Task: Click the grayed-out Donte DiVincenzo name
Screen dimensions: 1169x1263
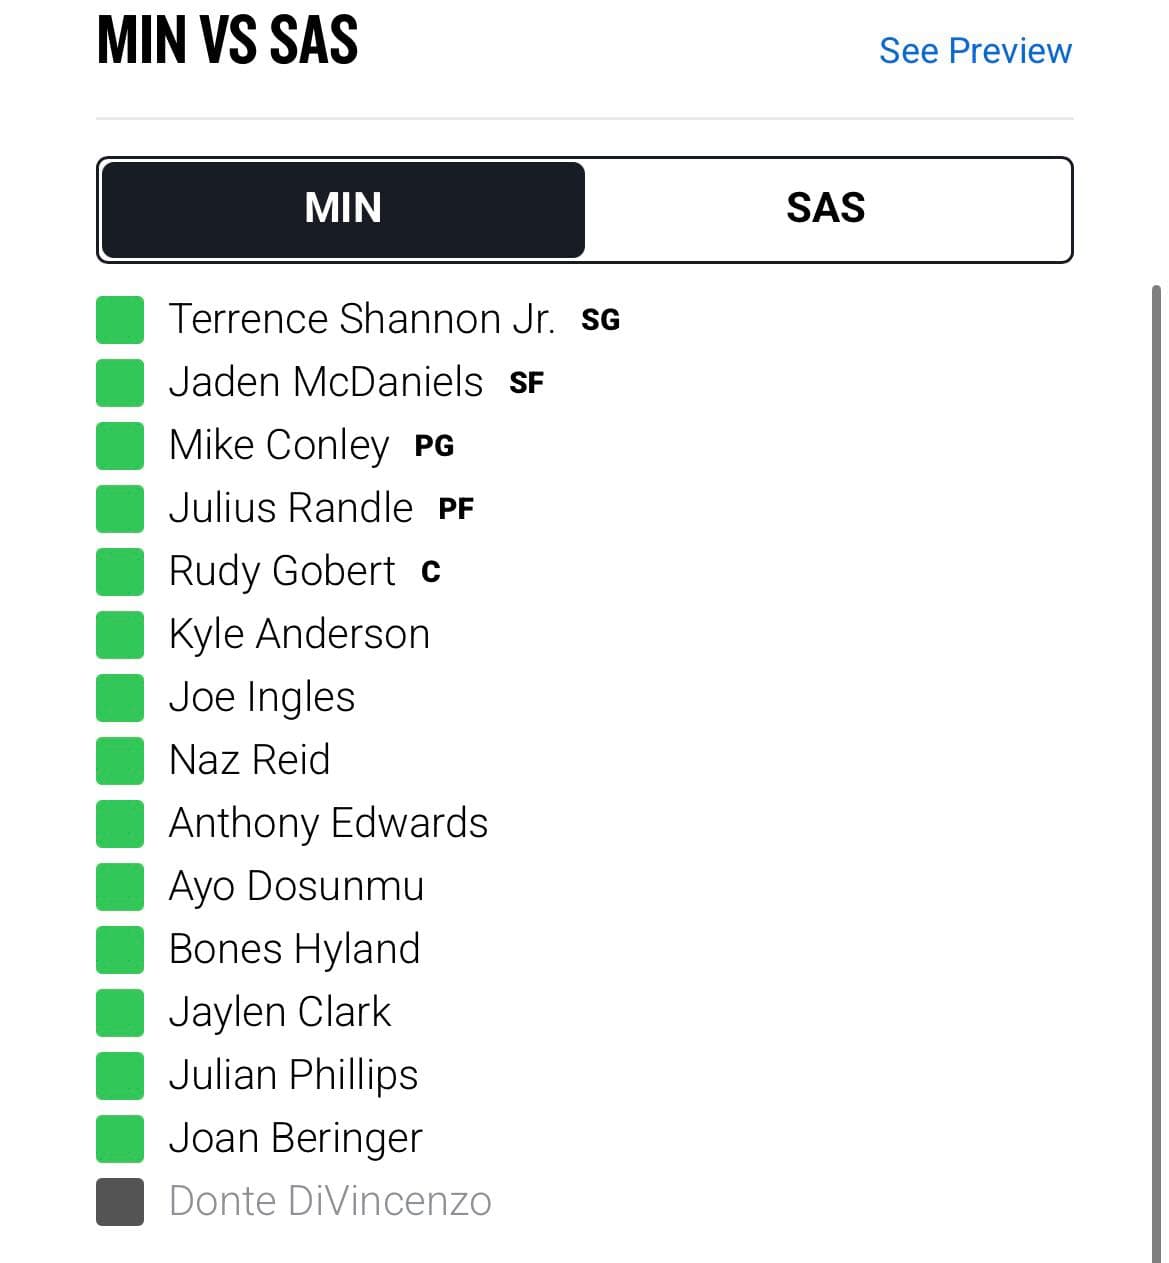Action: (330, 1201)
